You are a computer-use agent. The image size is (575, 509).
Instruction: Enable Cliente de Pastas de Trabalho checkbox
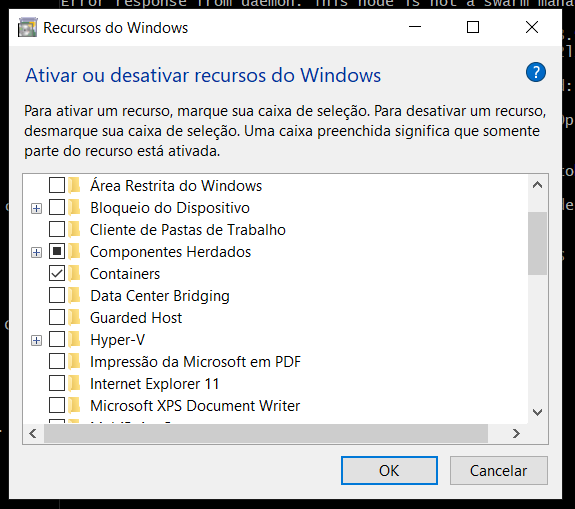[57, 230]
